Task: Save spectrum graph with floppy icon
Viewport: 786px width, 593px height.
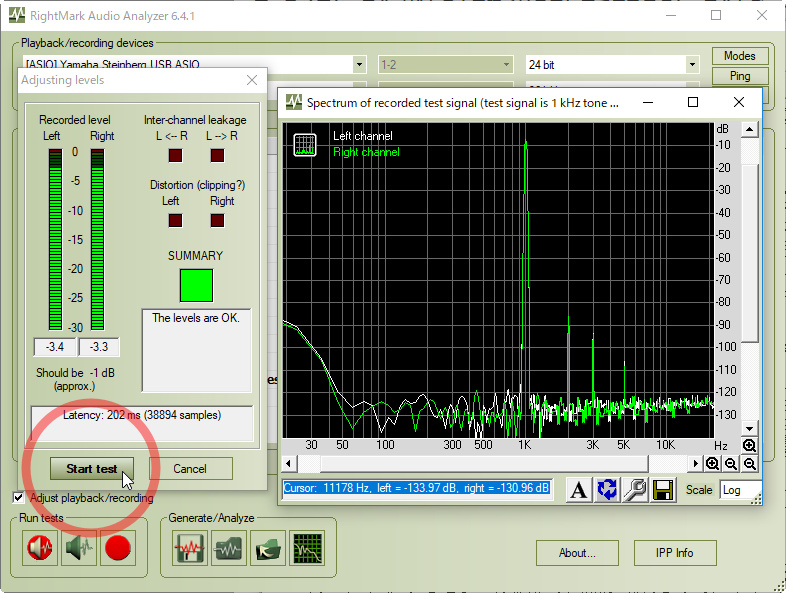Action: [x=663, y=489]
